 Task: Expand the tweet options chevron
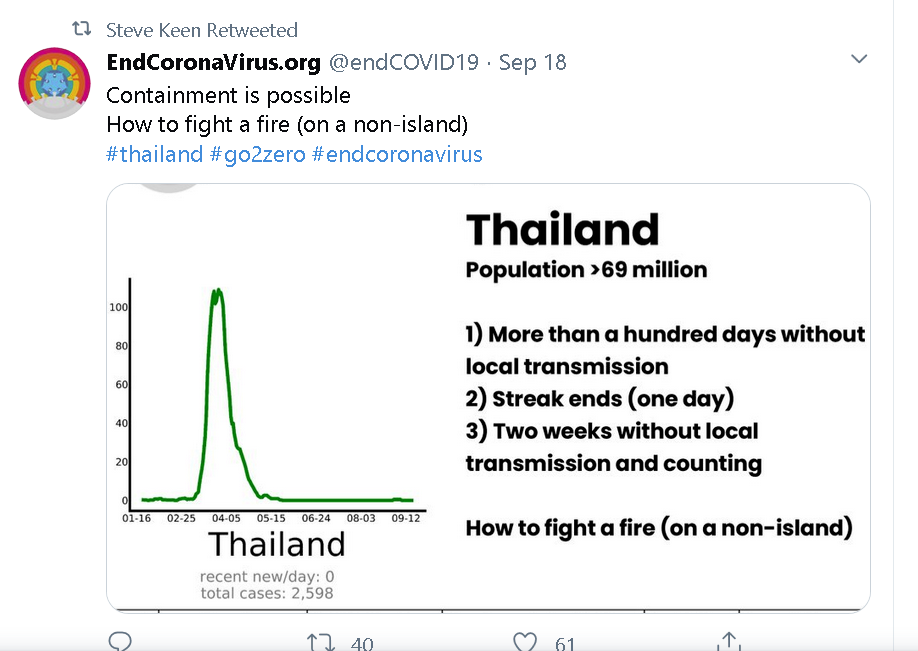click(858, 59)
